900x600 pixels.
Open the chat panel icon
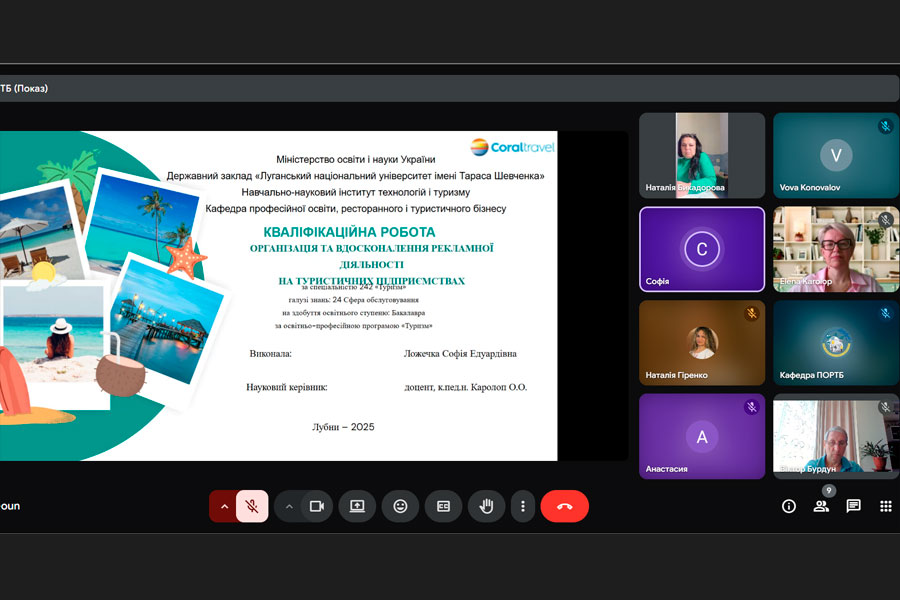click(854, 506)
